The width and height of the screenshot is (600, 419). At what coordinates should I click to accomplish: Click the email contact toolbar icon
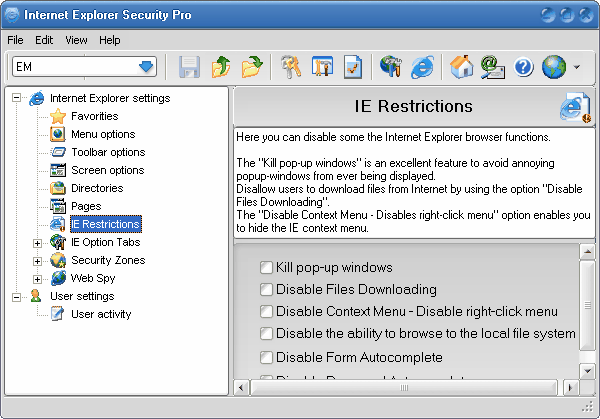(492, 67)
